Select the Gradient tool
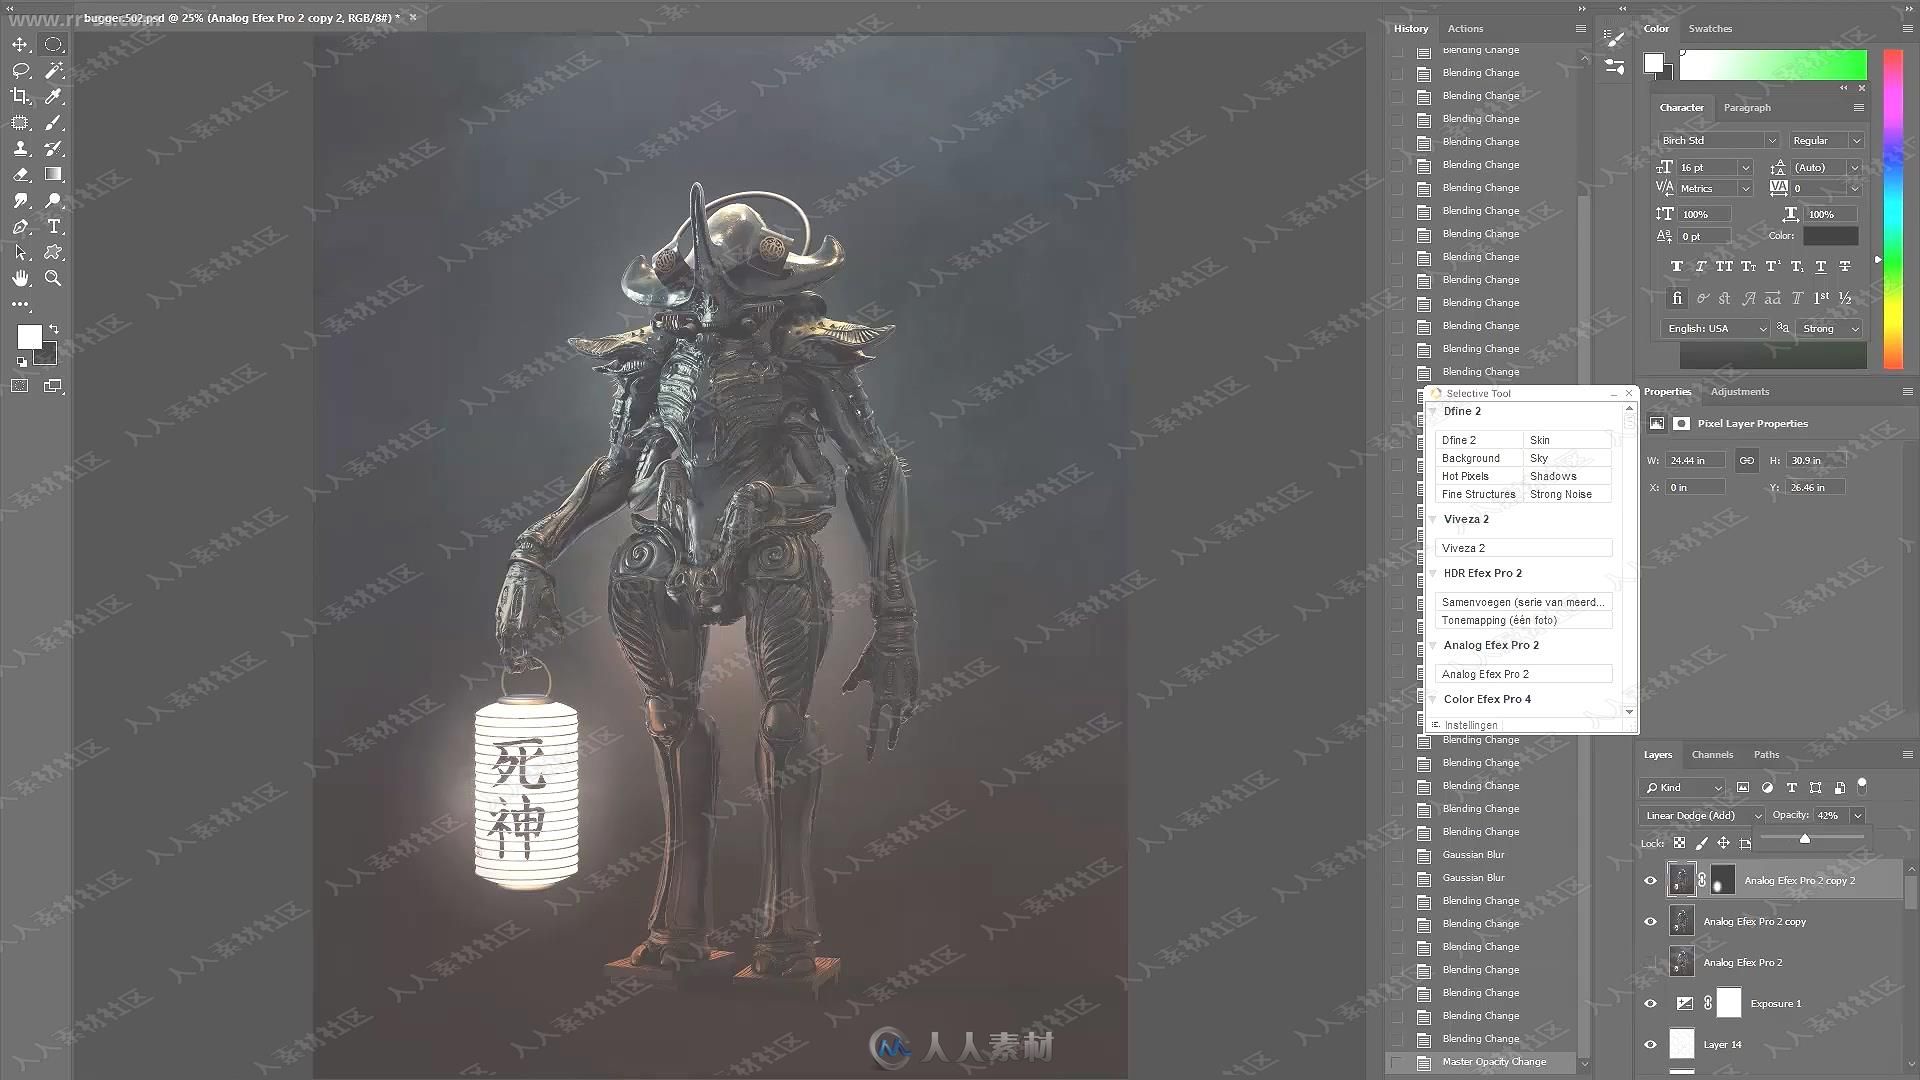The width and height of the screenshot is (1920, 1080). point(53,175)
